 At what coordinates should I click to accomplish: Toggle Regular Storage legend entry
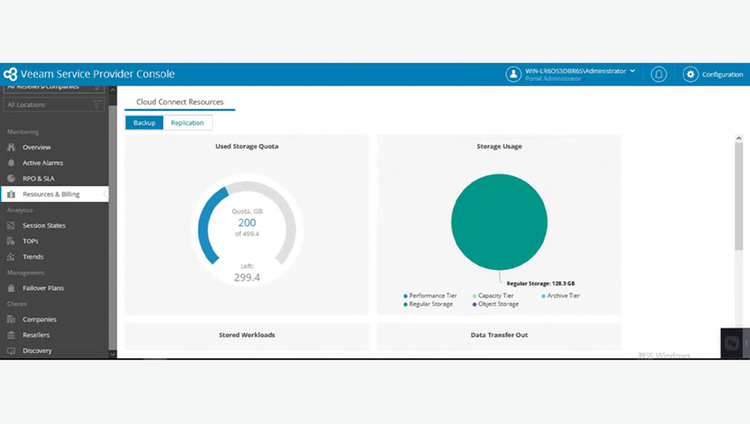pyautogui.click(x=428, y=304)
